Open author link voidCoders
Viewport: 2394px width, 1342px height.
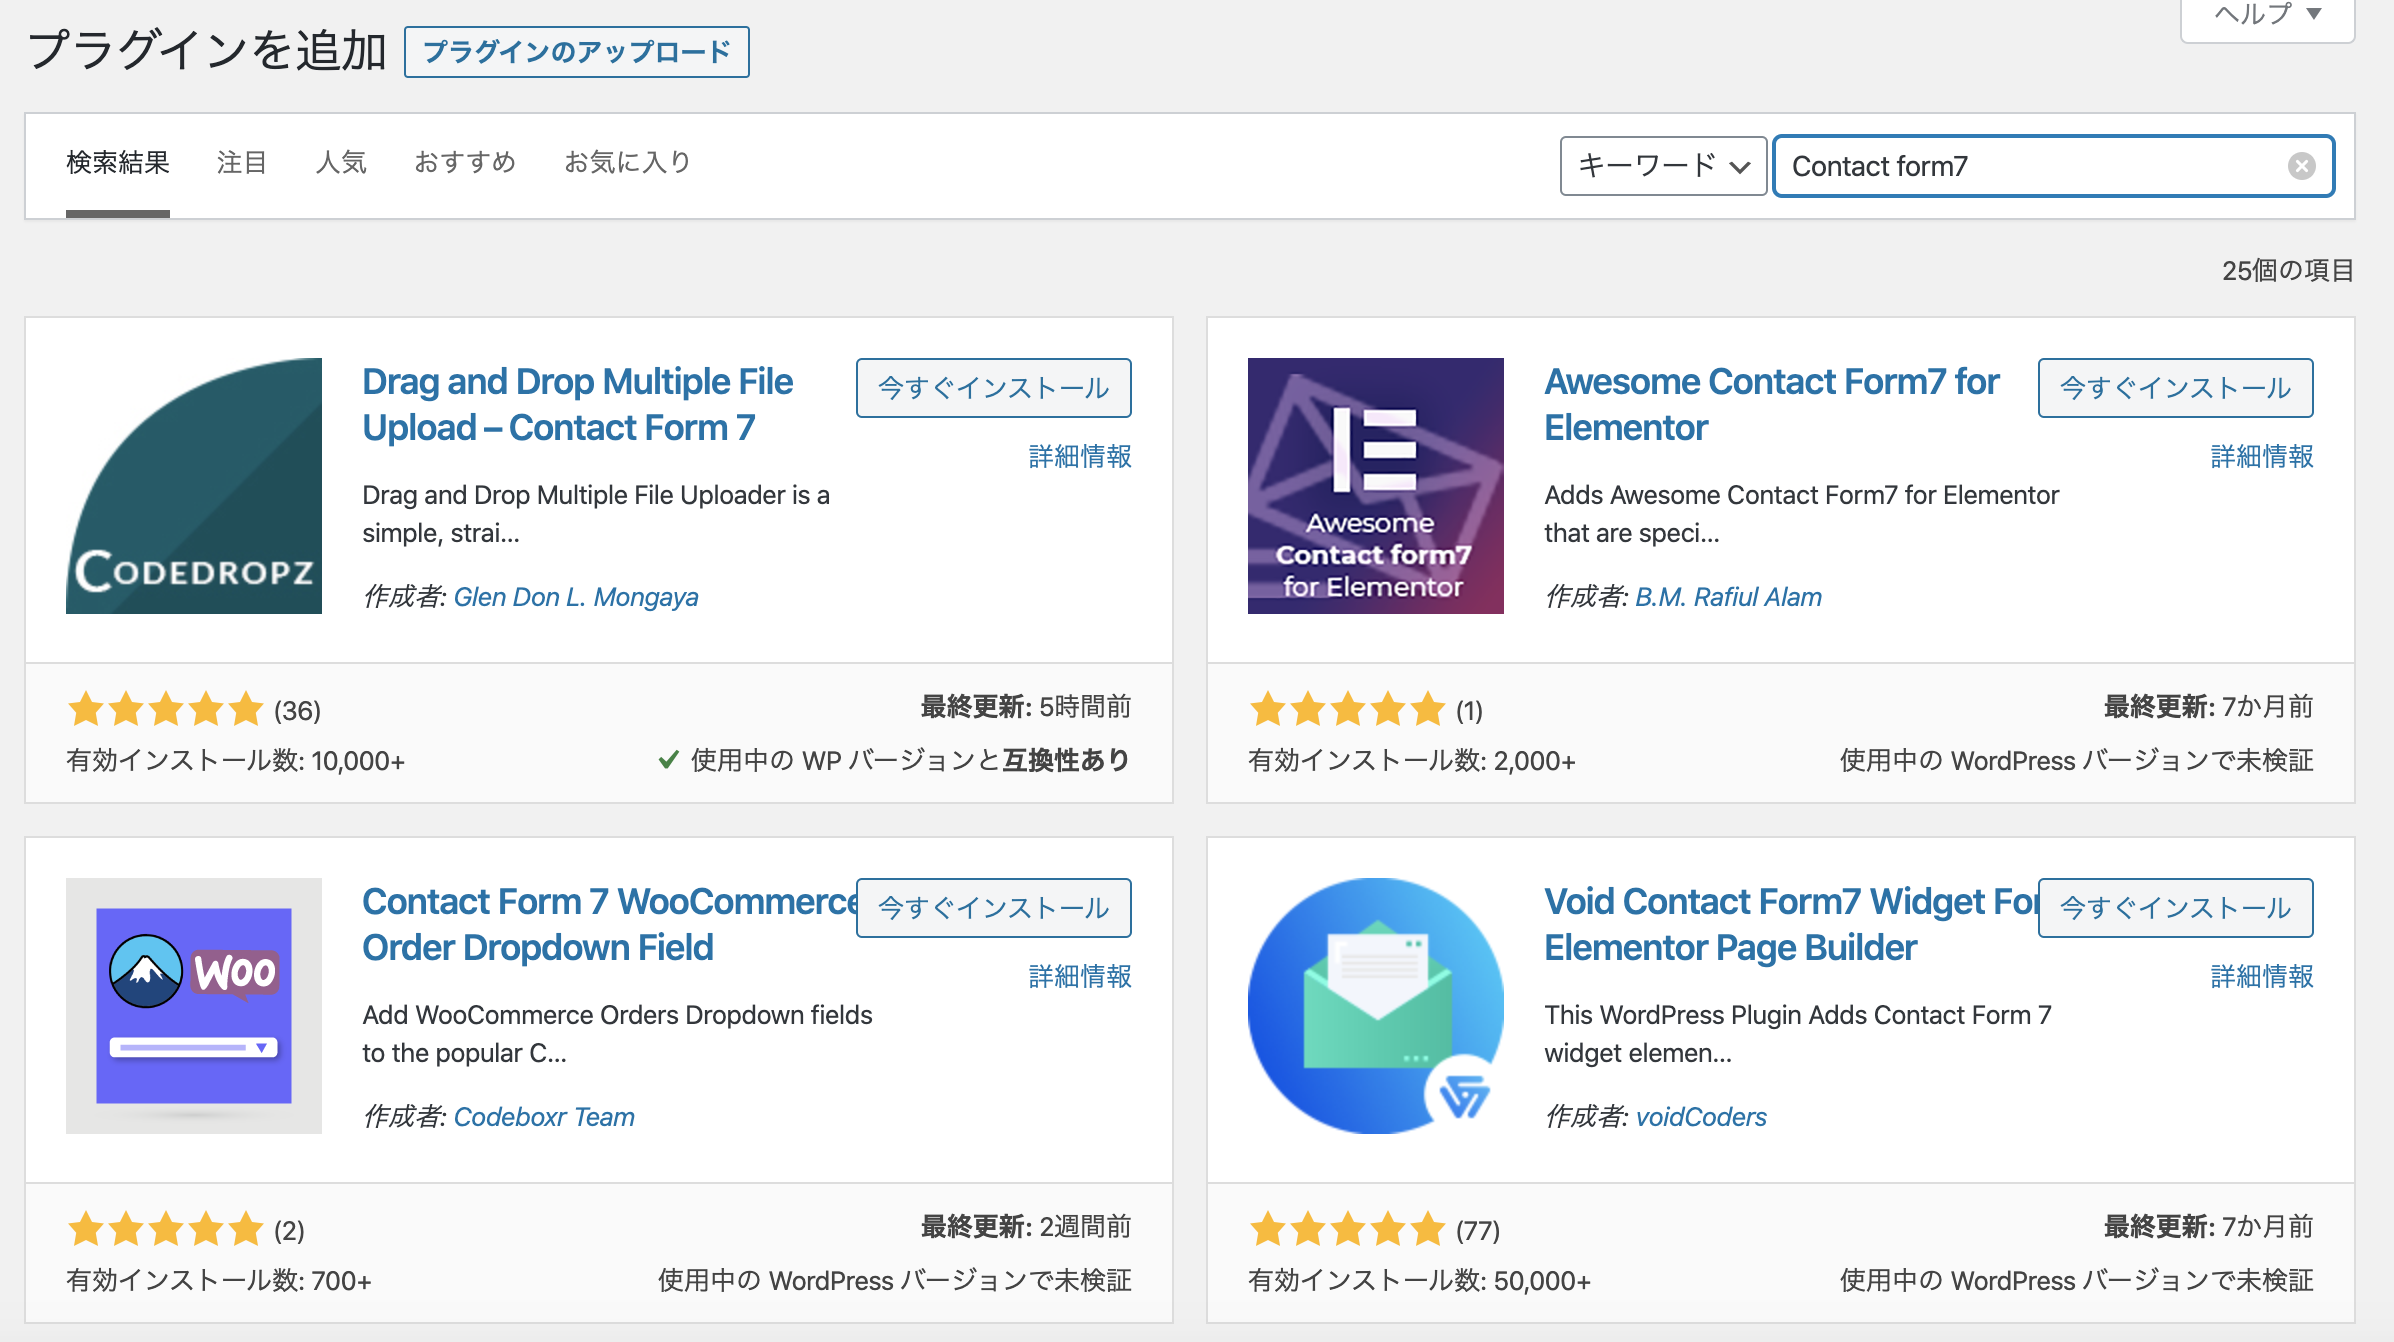point(1701,1117)
